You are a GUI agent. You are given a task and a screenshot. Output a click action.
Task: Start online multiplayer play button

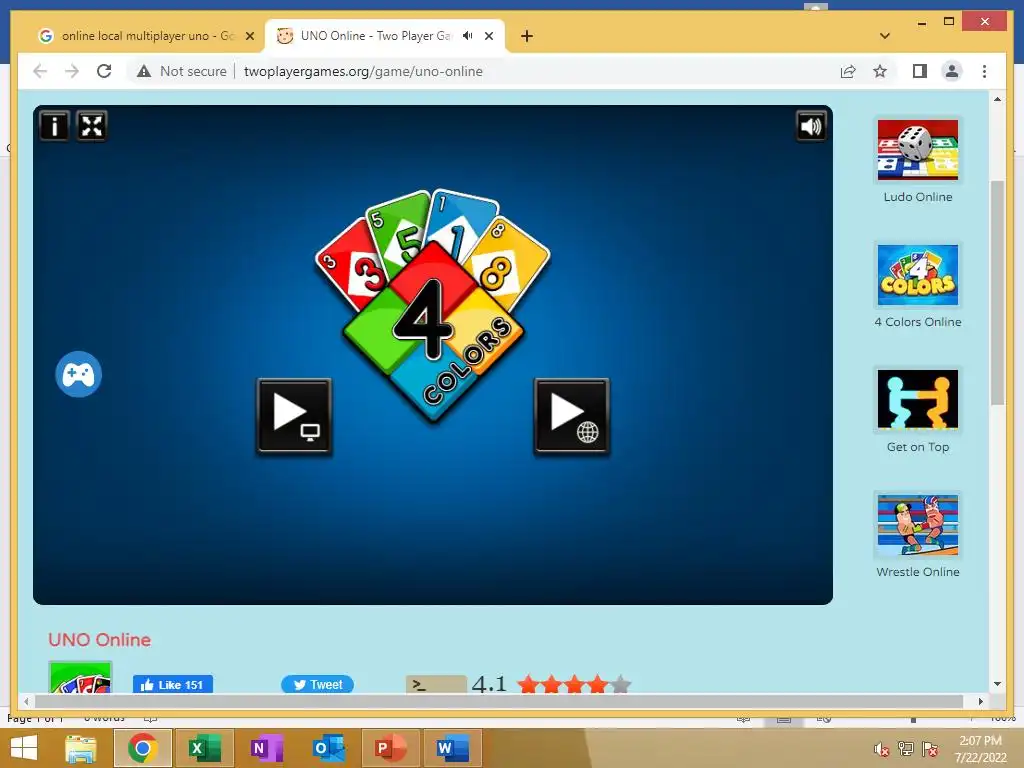[x=572, y=415]
